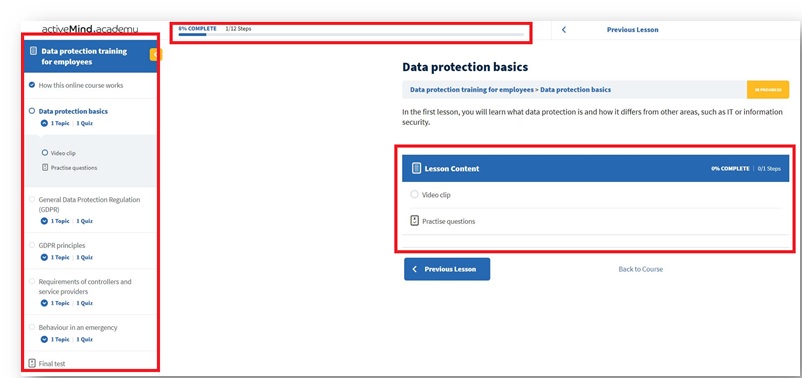Open How this online course works lesson
This screenshot has height=378, width=802.
81,85
